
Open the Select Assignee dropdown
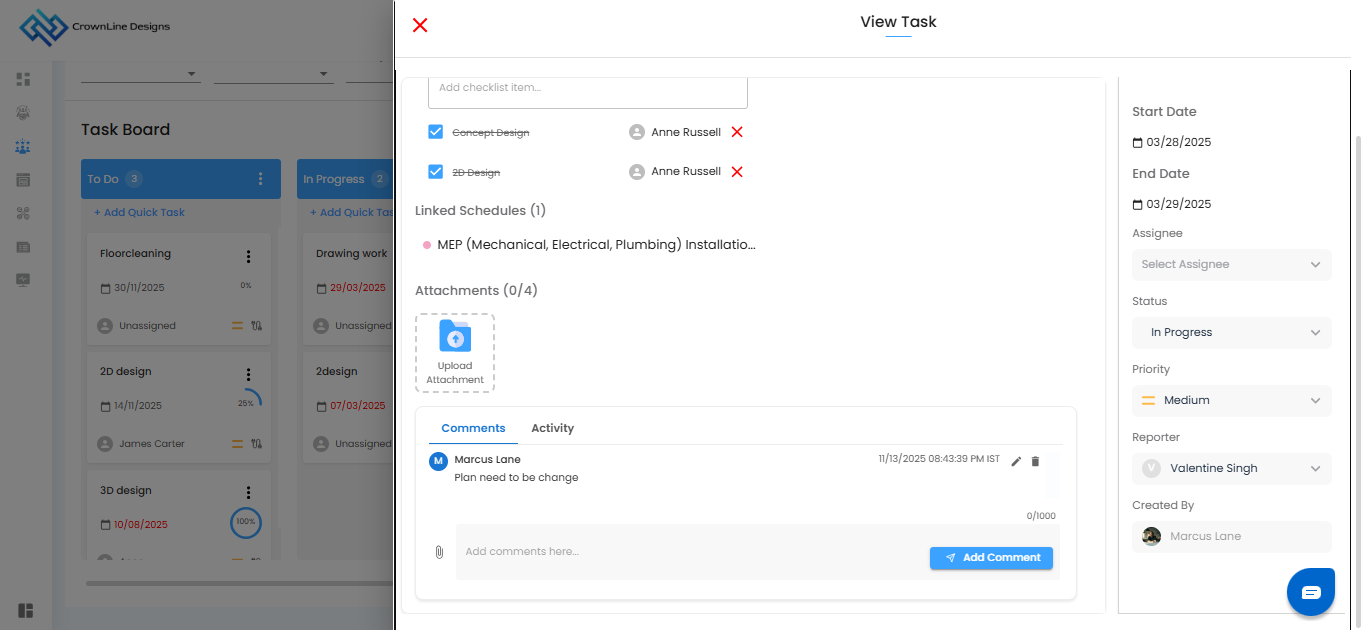click(1231, 265)
